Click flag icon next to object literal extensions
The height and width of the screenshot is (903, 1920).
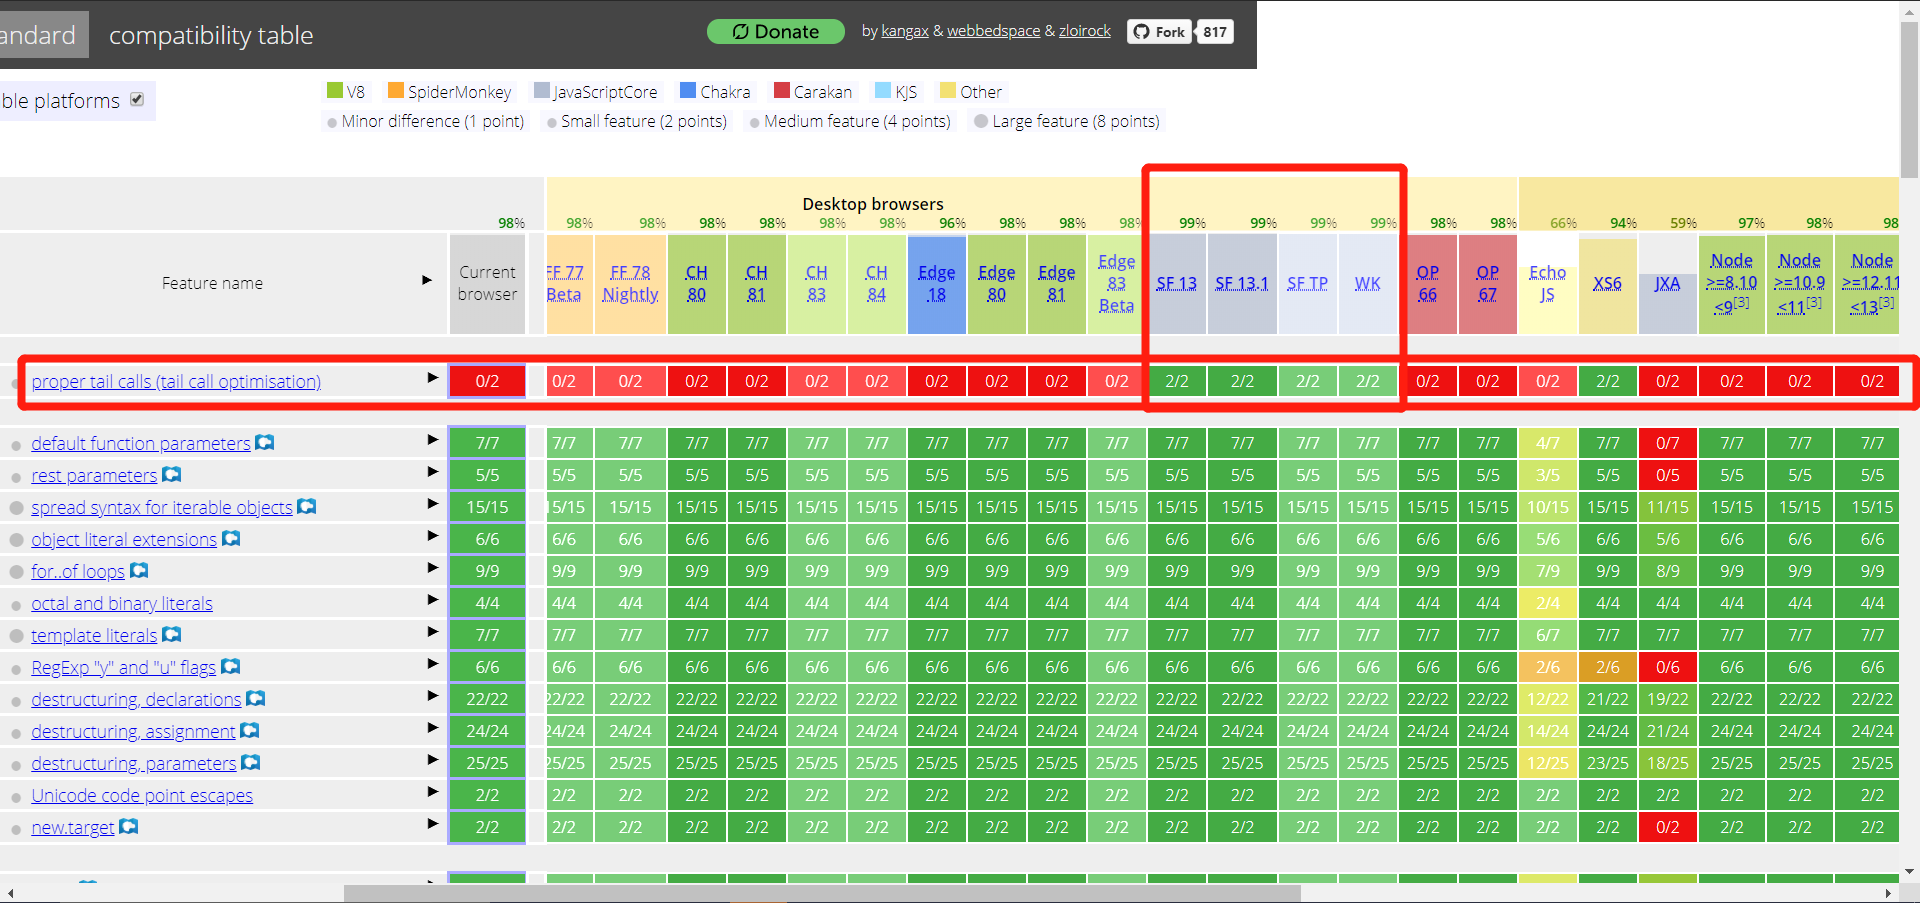pos(231,538)
